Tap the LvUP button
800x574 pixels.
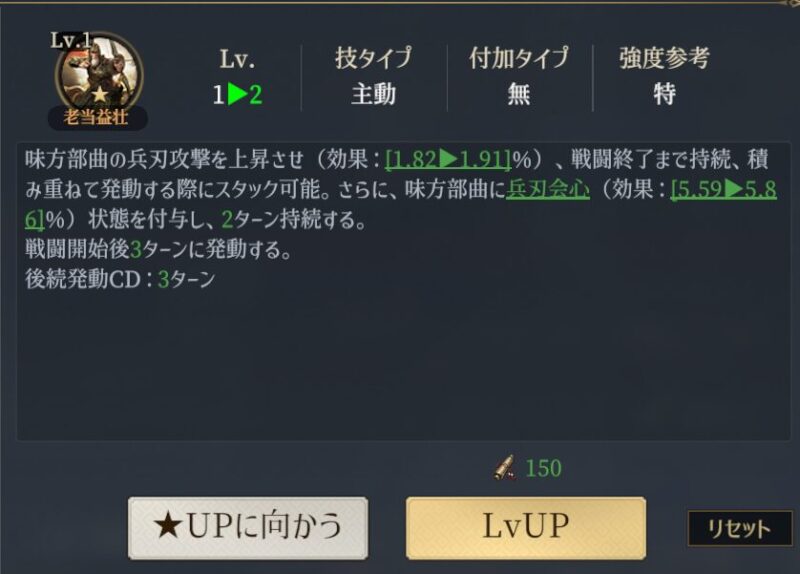[526, 528]
